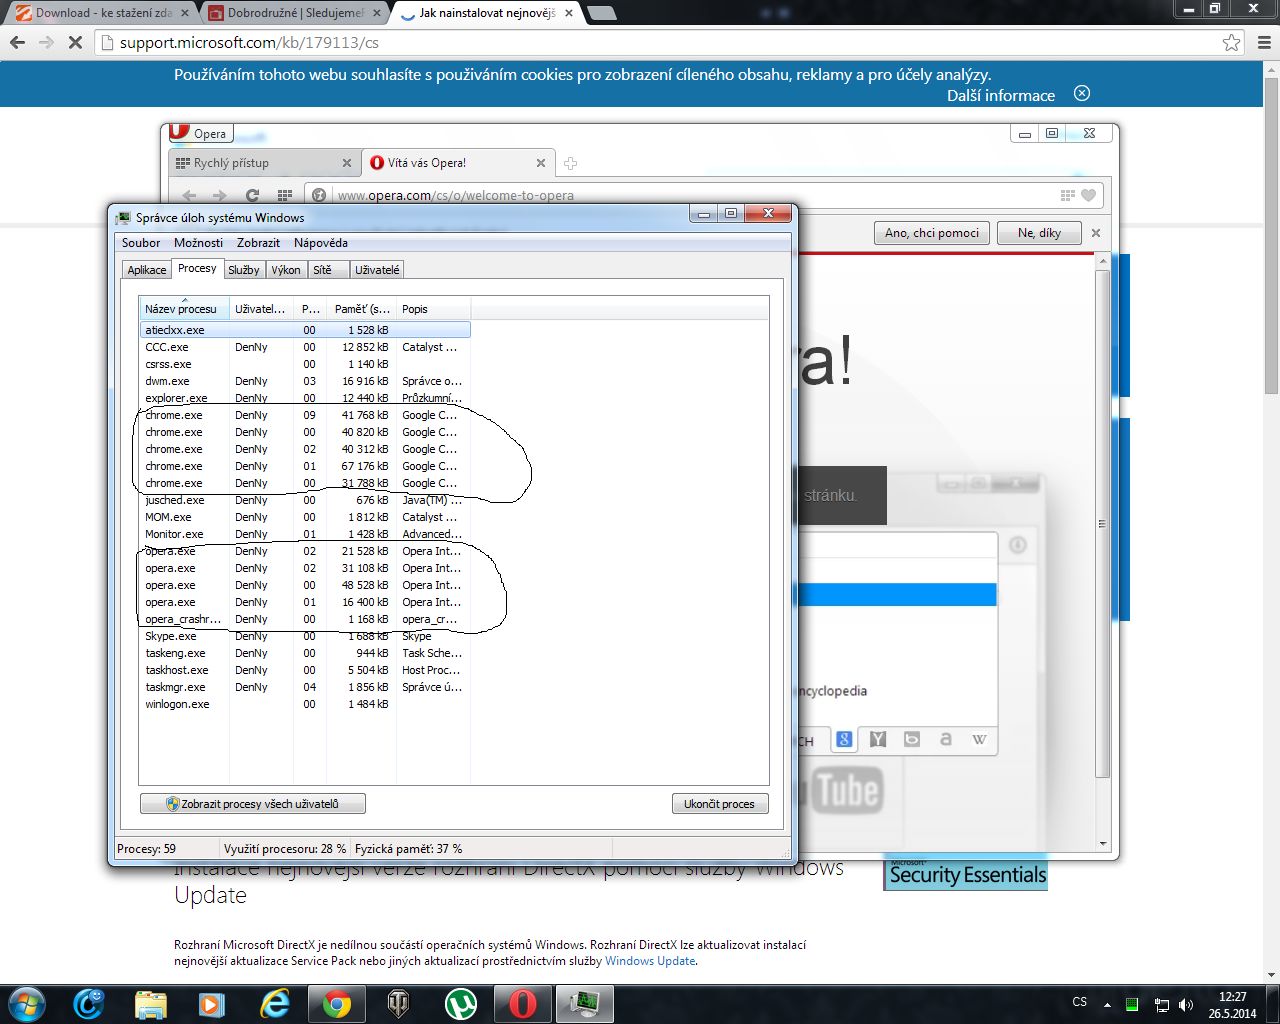Choose the Yahoo search engine icon in Opera
This screenshot has height=1024, width=1280.
point(878,739)
